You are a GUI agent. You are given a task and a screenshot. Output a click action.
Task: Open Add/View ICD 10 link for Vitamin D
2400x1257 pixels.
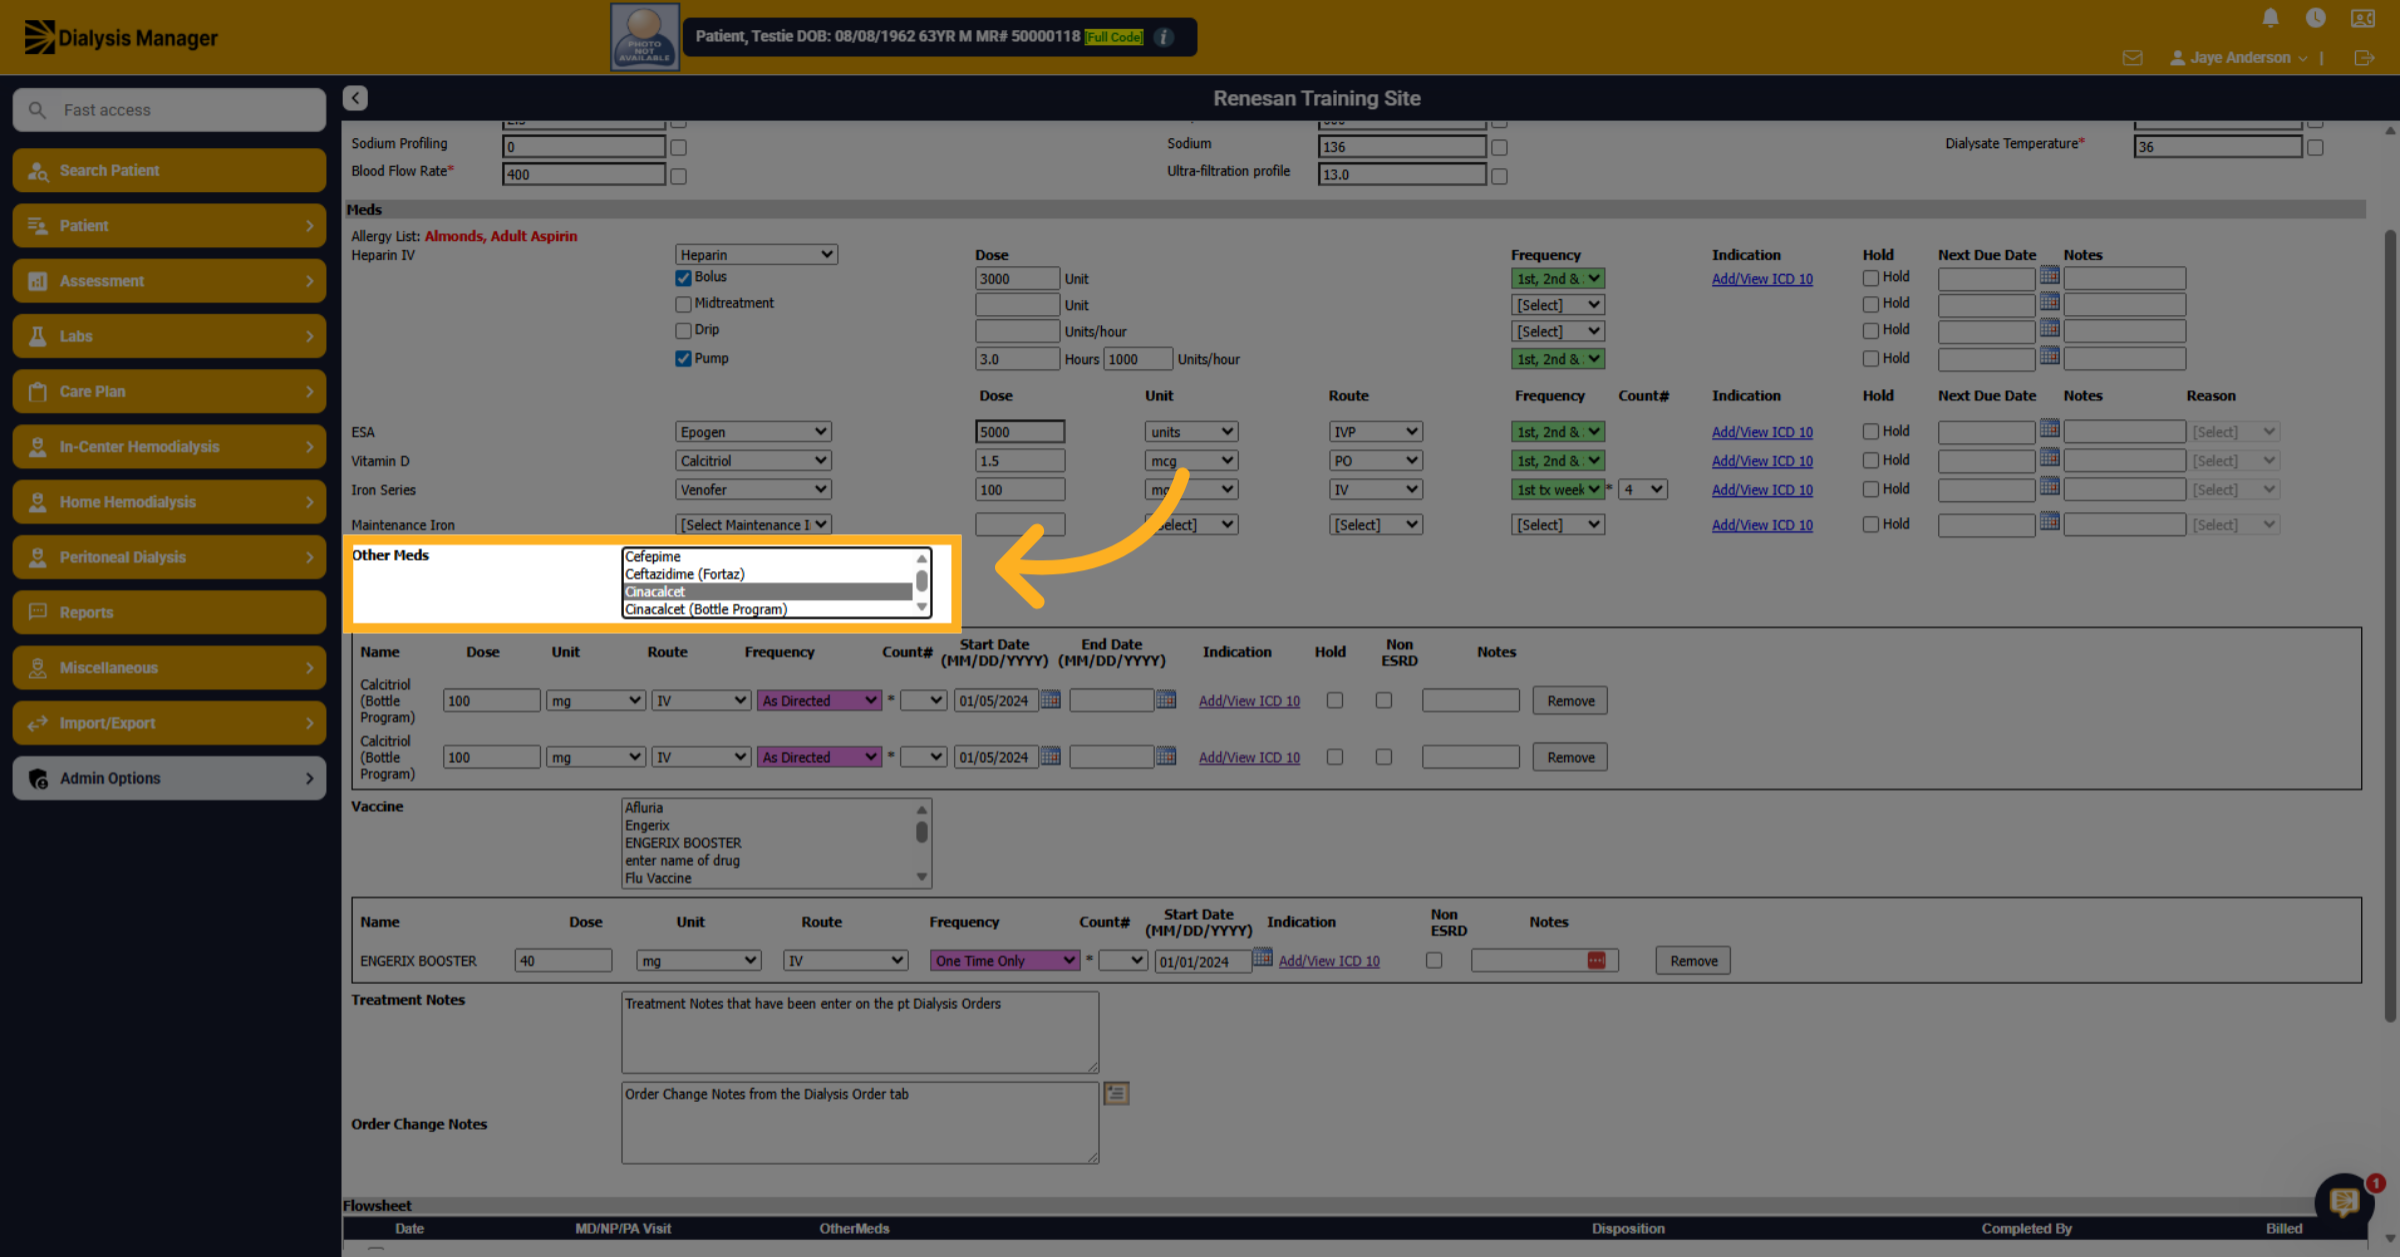coord(1762,461)
